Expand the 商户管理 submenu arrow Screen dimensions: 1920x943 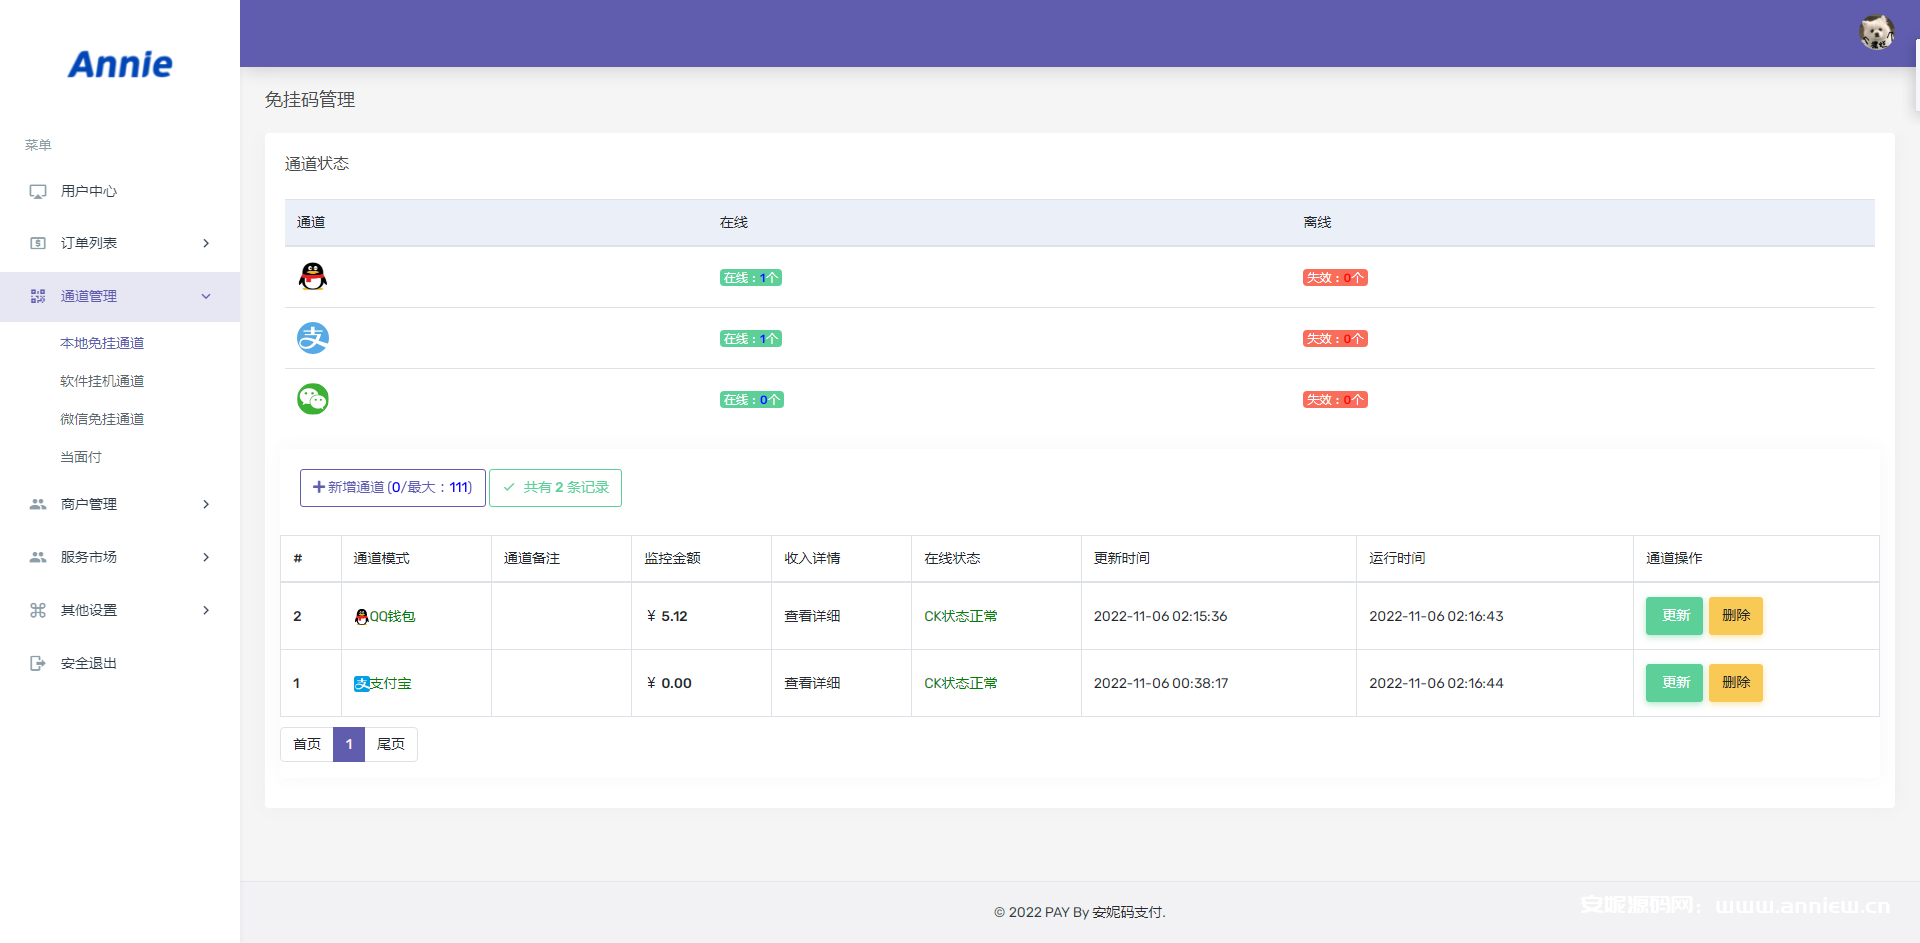(206, 504)
